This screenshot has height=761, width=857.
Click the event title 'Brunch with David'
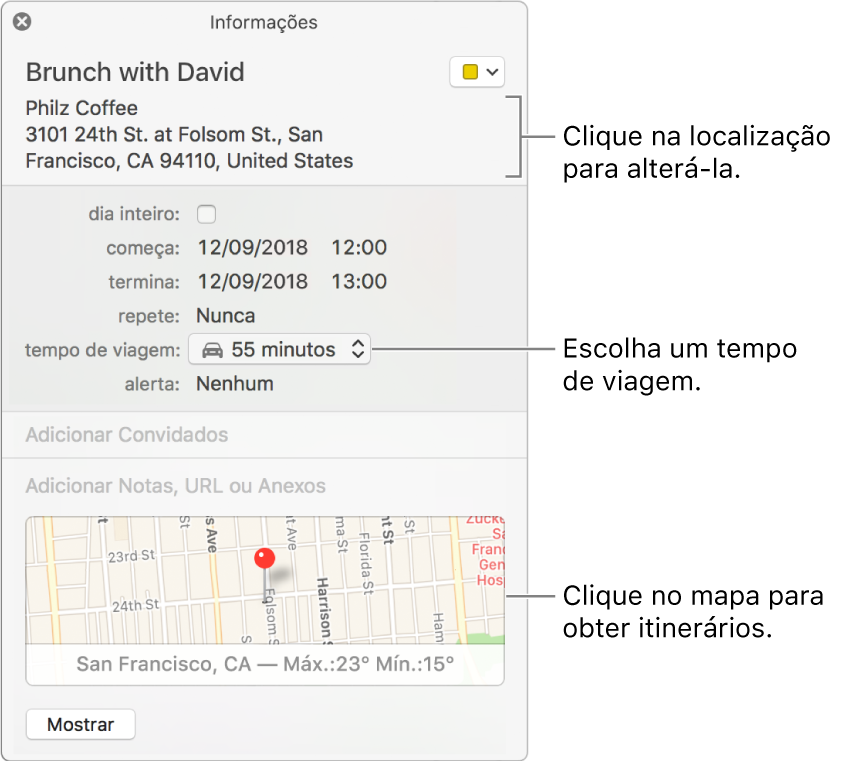pyautogui.click(x=135, y=71)
